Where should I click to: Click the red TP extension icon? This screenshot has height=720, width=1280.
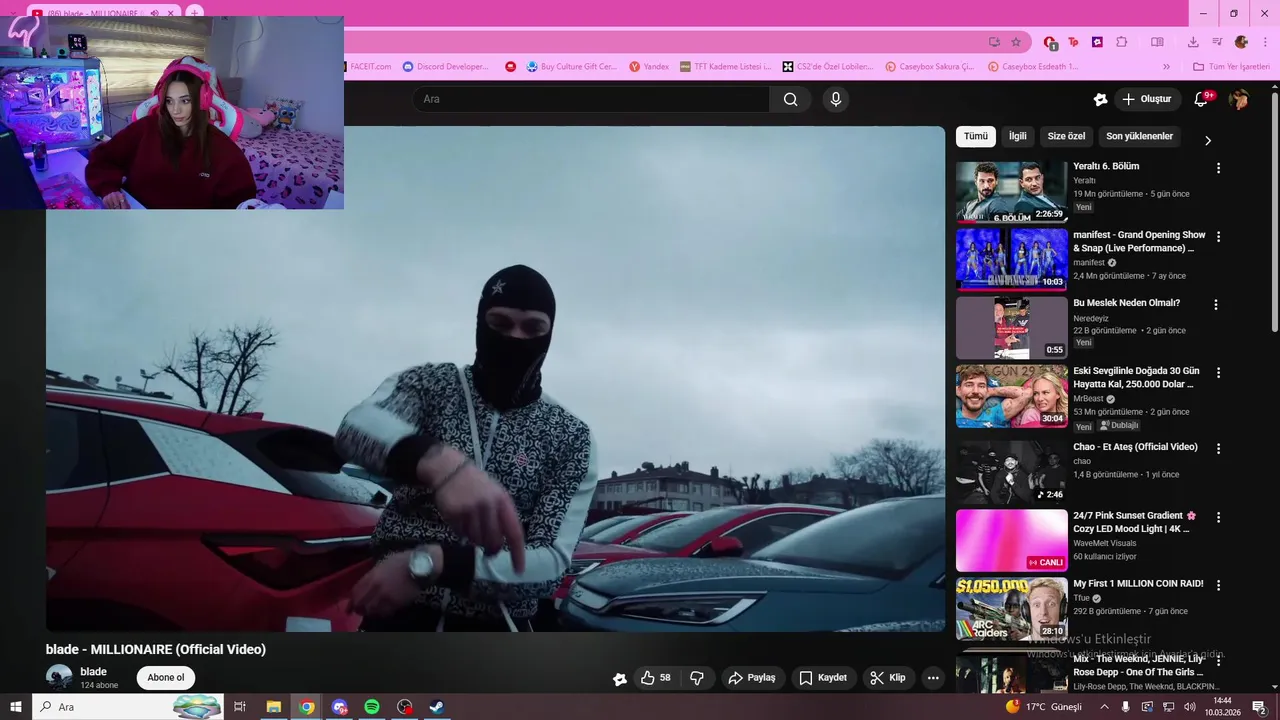[1074, 42]
